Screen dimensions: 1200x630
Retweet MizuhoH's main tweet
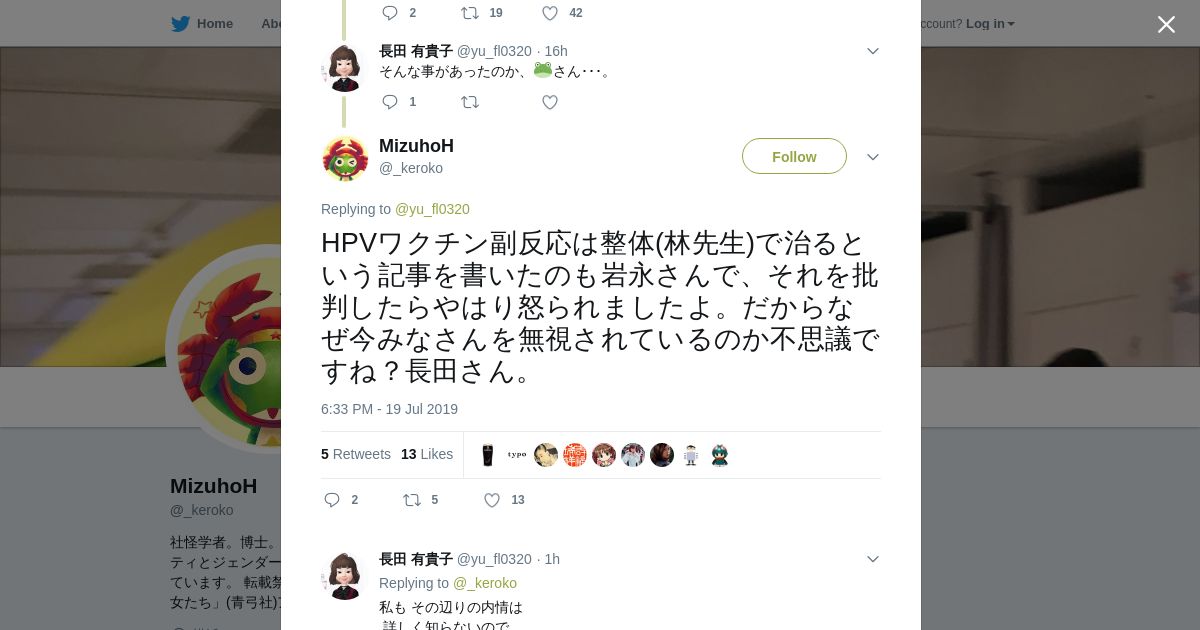tap(412, 500)
